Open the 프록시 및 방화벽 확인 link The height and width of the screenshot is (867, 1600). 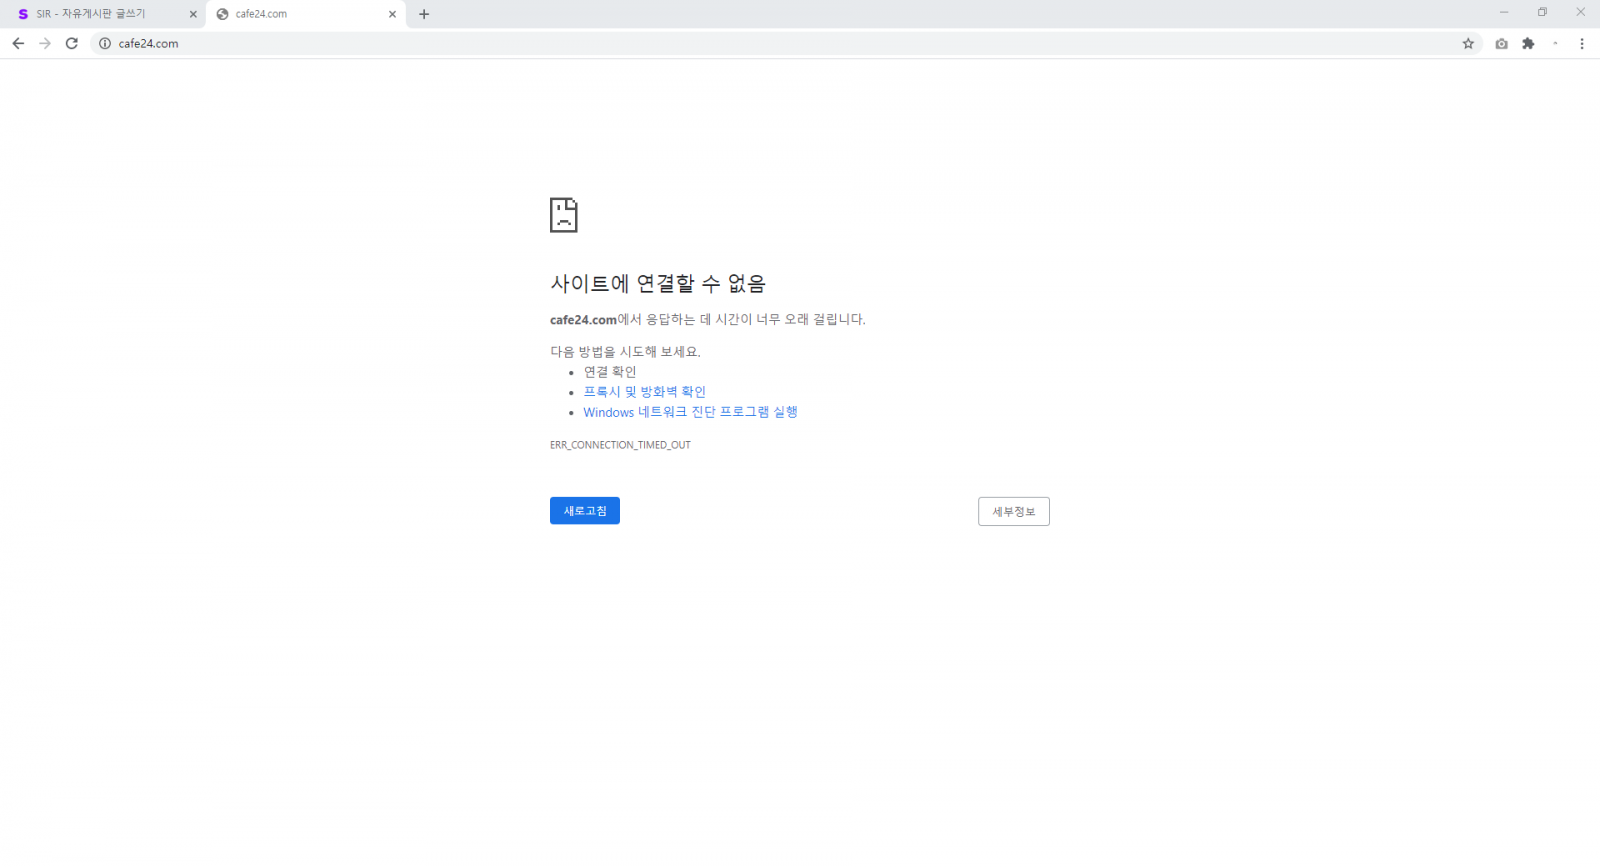[644, 392]
